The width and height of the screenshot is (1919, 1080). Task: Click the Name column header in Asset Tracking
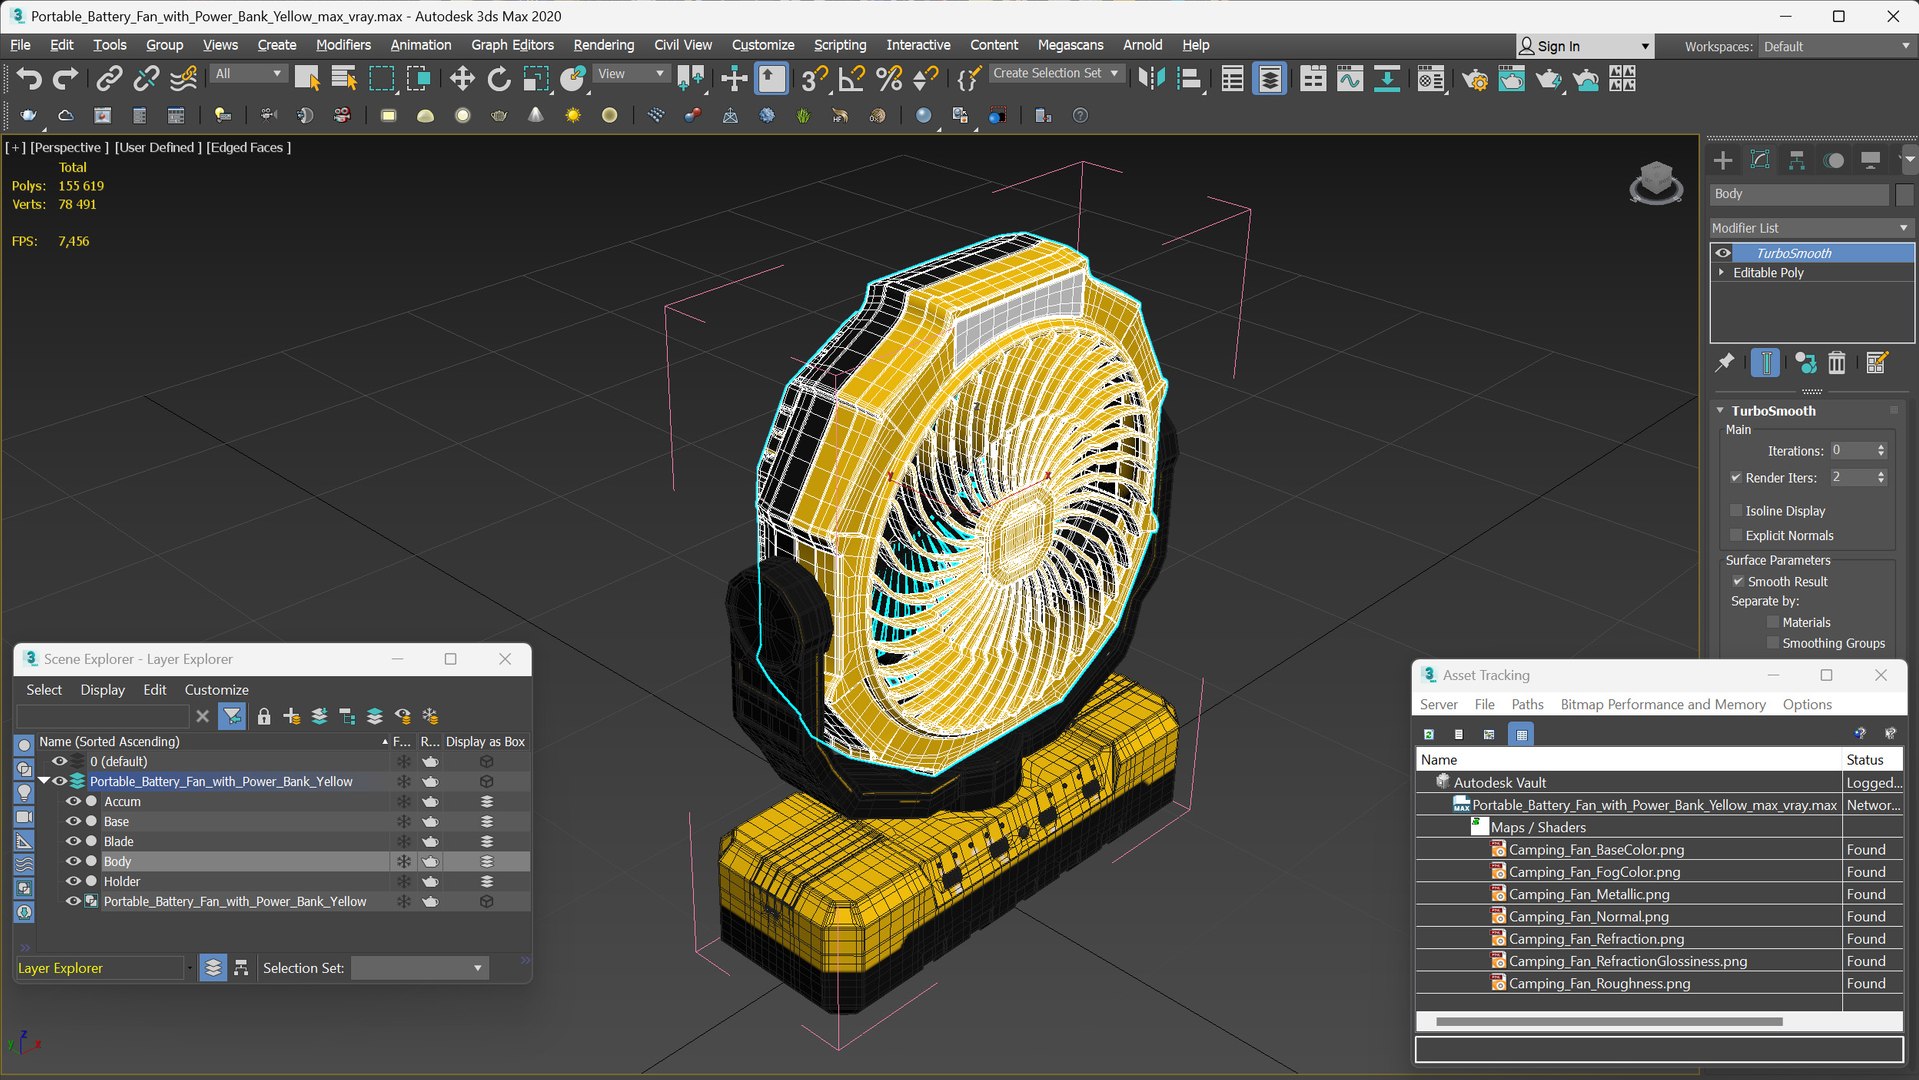(1629, 760)
